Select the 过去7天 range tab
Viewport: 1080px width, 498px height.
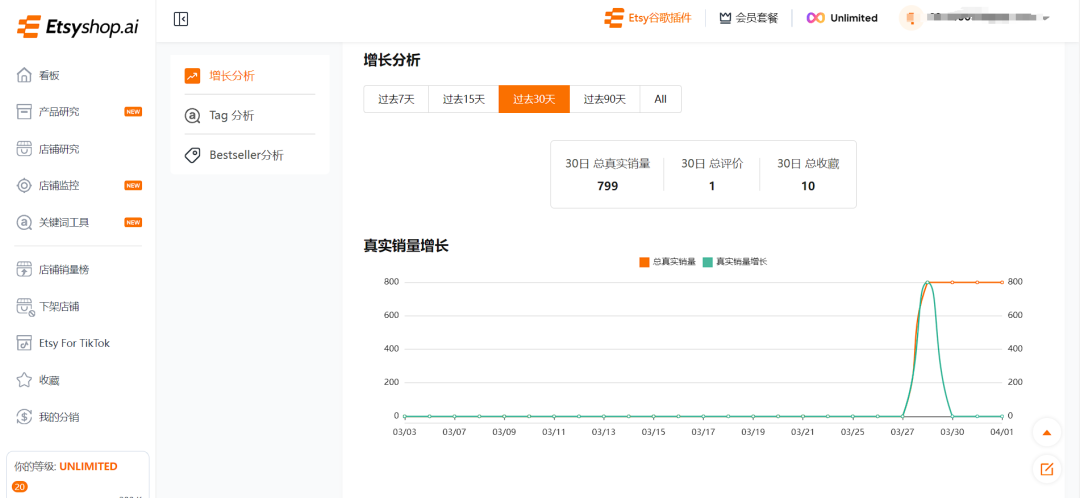tap(396, 99)
